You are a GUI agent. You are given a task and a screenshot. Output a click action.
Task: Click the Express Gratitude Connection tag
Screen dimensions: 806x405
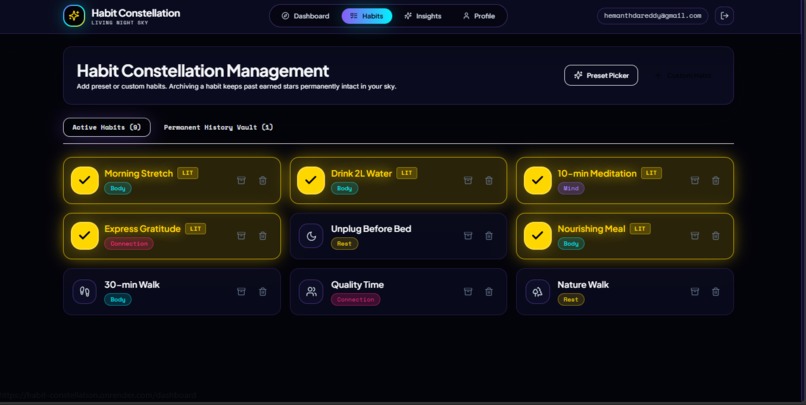point(129,244)
